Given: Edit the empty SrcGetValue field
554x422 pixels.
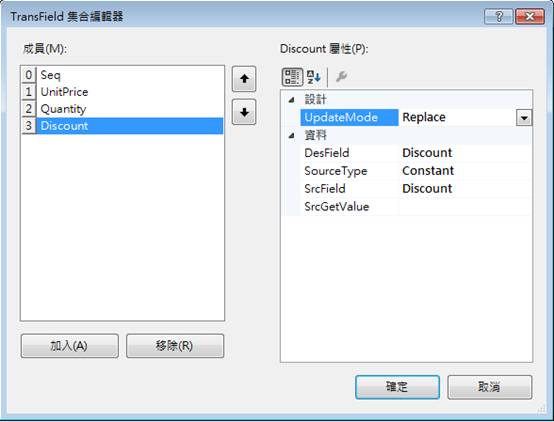Looking at the screenshot, I should [x=465, y=207].
